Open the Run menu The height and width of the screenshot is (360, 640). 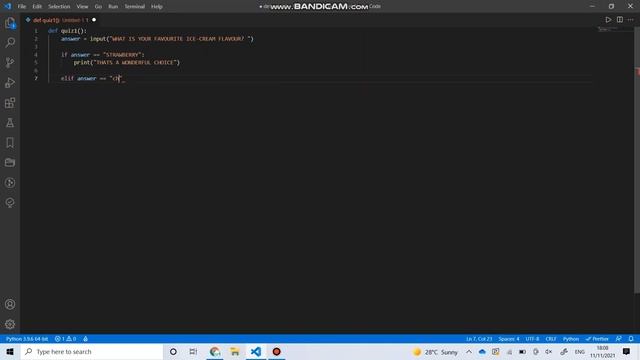click(113, 7)
